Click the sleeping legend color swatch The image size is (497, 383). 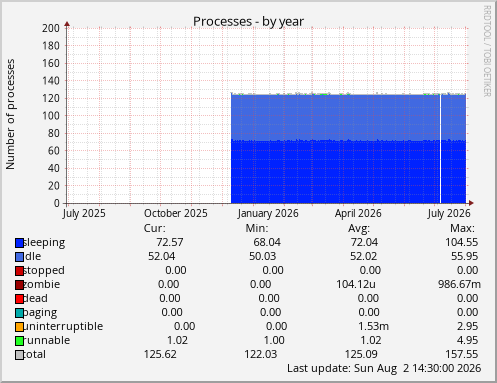pyautogui.click(x=19, y=243)
